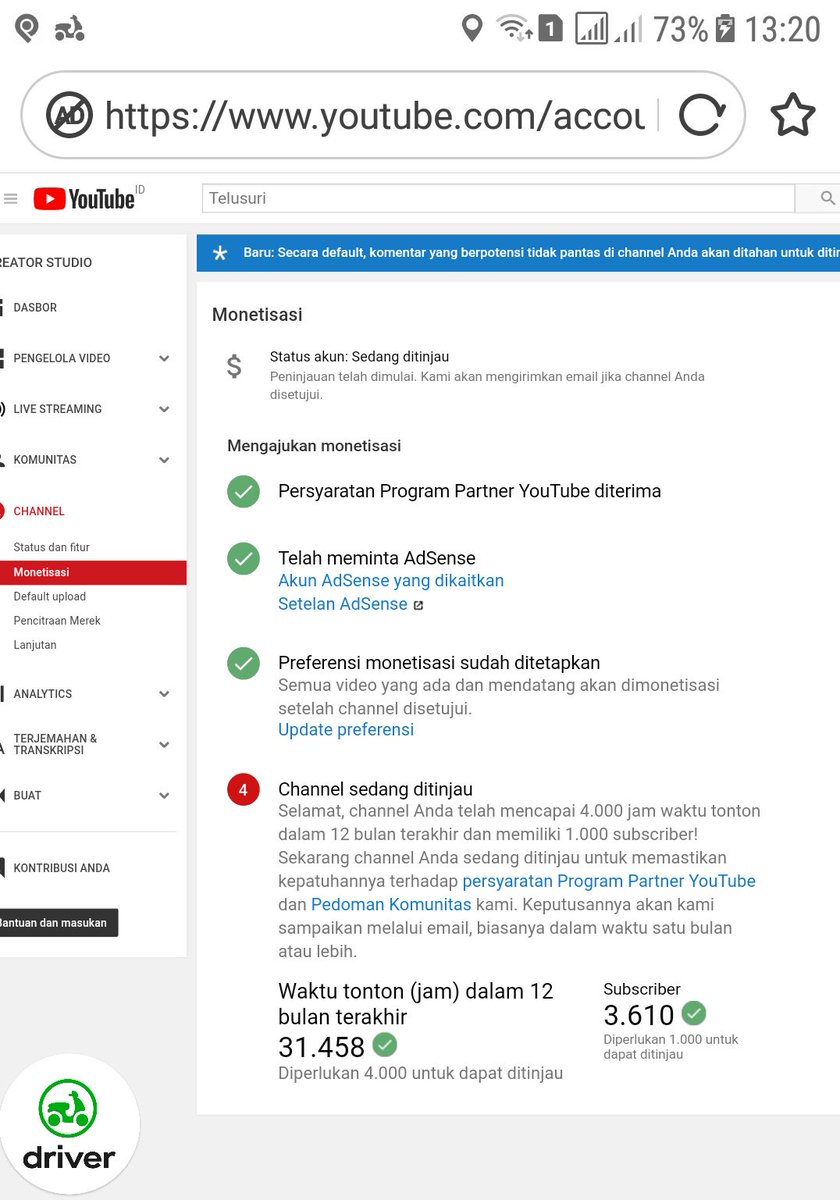Click Mengajukan monetisasi subheading
The image size is (840, 1200).
tap(314, 446)
